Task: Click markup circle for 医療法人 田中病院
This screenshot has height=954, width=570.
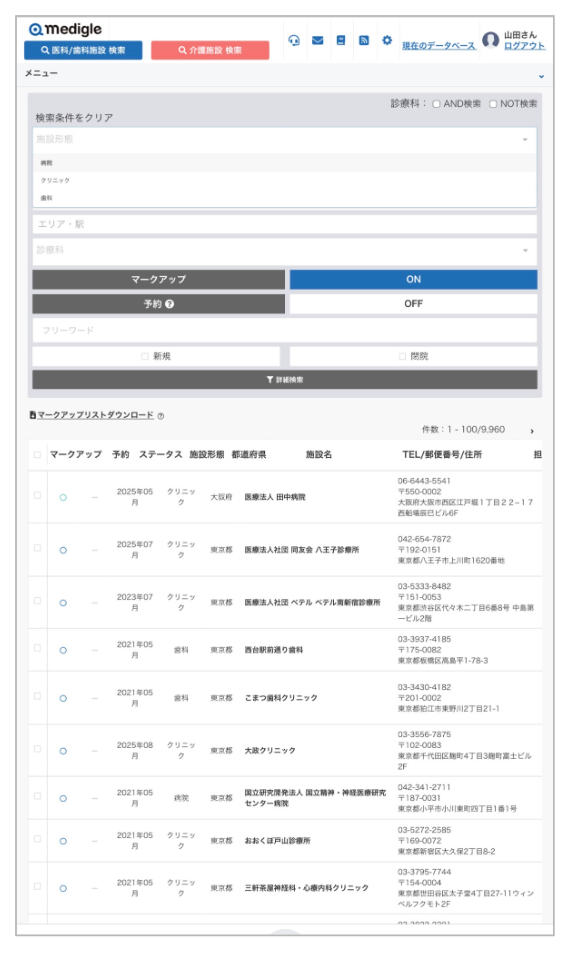Action: coord(63,498)
